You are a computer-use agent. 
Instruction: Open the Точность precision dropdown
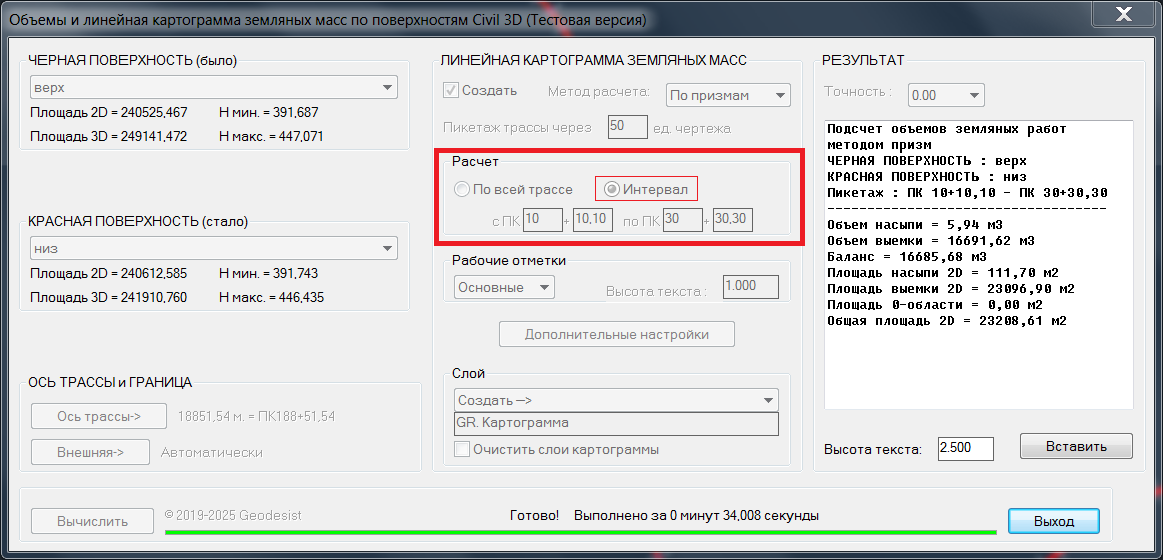[945, 95]
